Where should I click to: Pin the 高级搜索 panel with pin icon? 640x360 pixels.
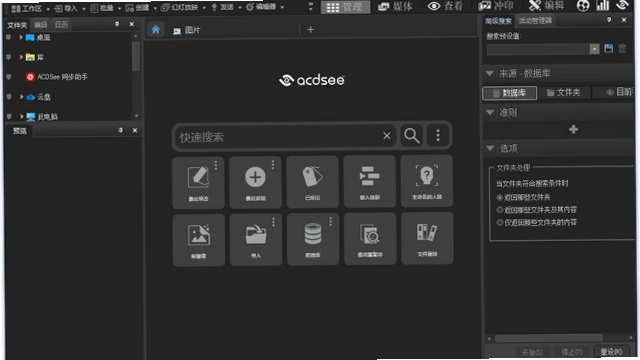click(x=609, y=20)
